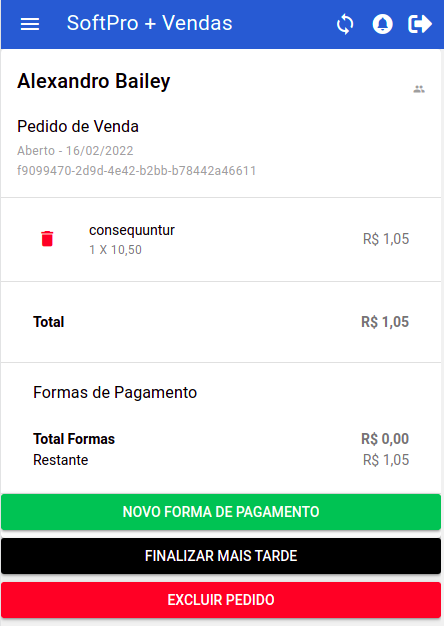
Task: Click the item price R$ 1,05
Action: [386, 239]
